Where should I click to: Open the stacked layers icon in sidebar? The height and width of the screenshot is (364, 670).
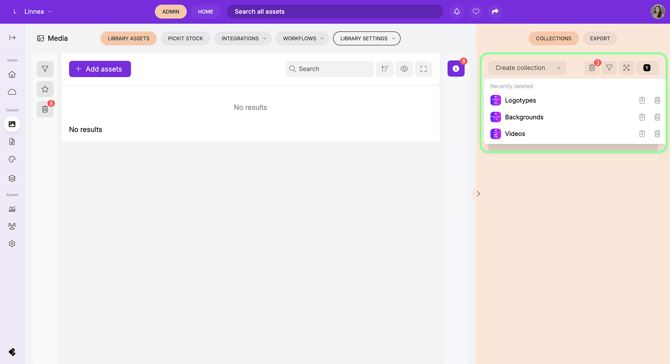click(12, 178)
